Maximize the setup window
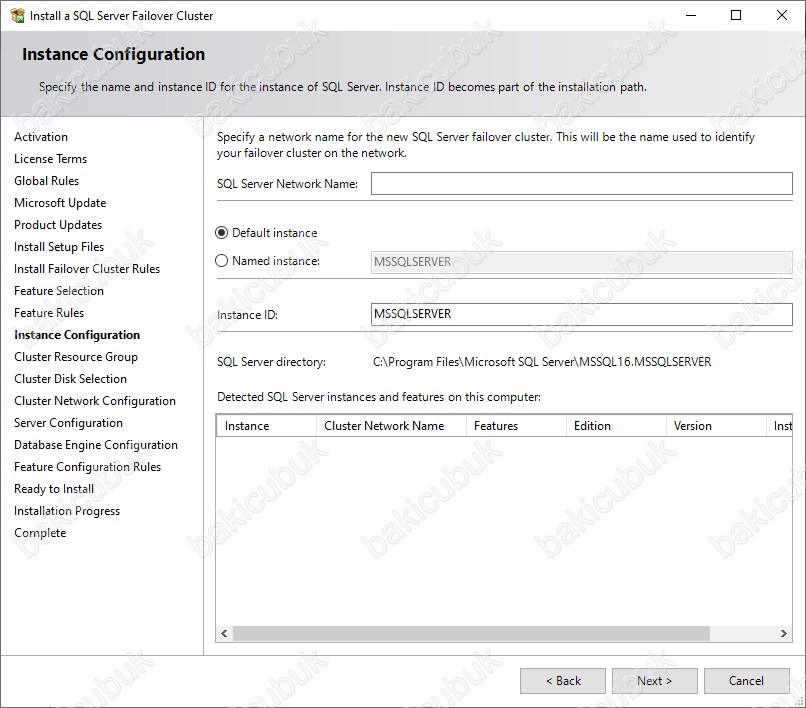 (736, 15)
